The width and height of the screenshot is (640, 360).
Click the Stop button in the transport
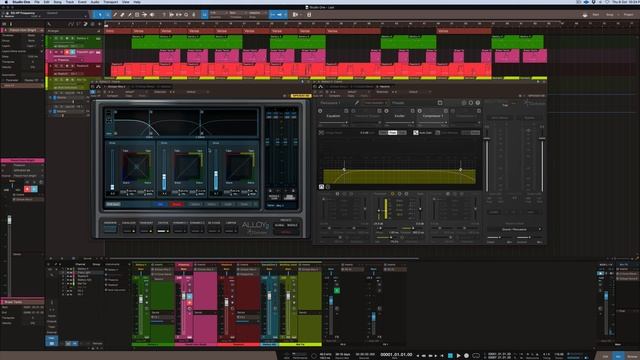point(450,356)
